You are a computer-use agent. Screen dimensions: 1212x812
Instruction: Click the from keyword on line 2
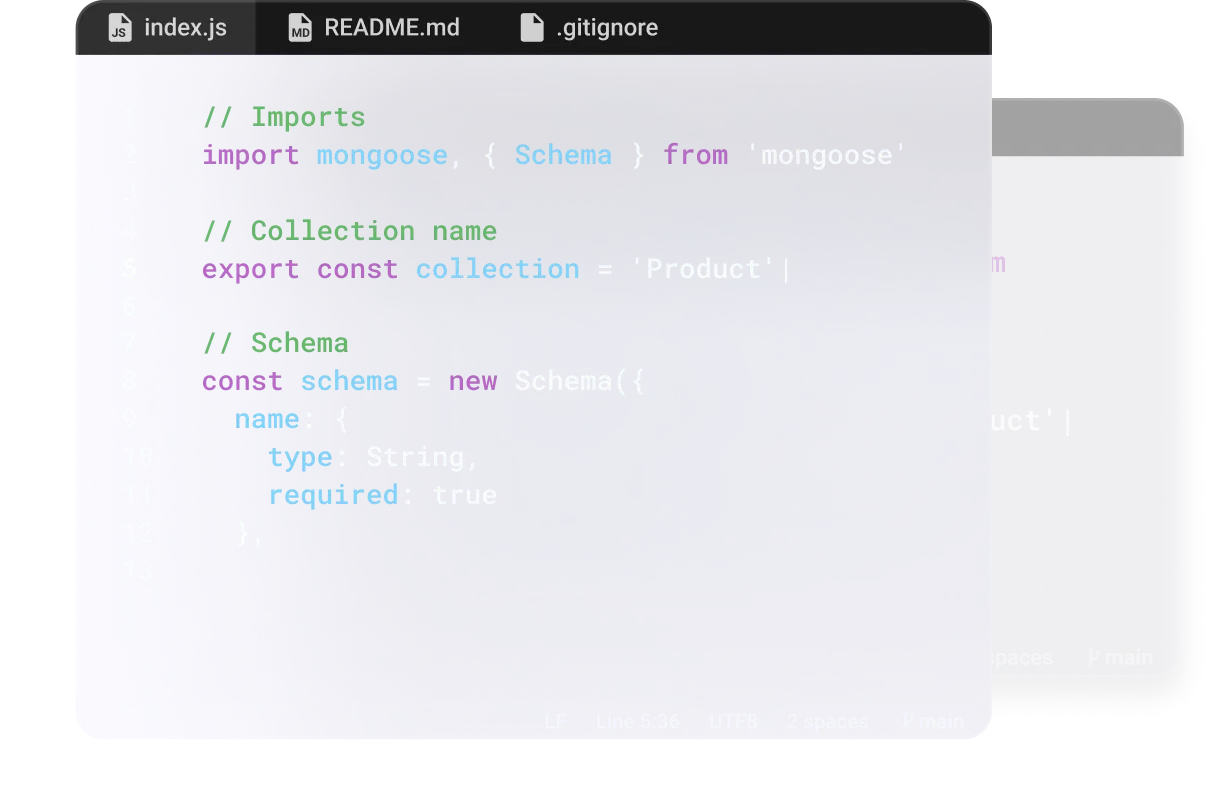pos(696,155)
